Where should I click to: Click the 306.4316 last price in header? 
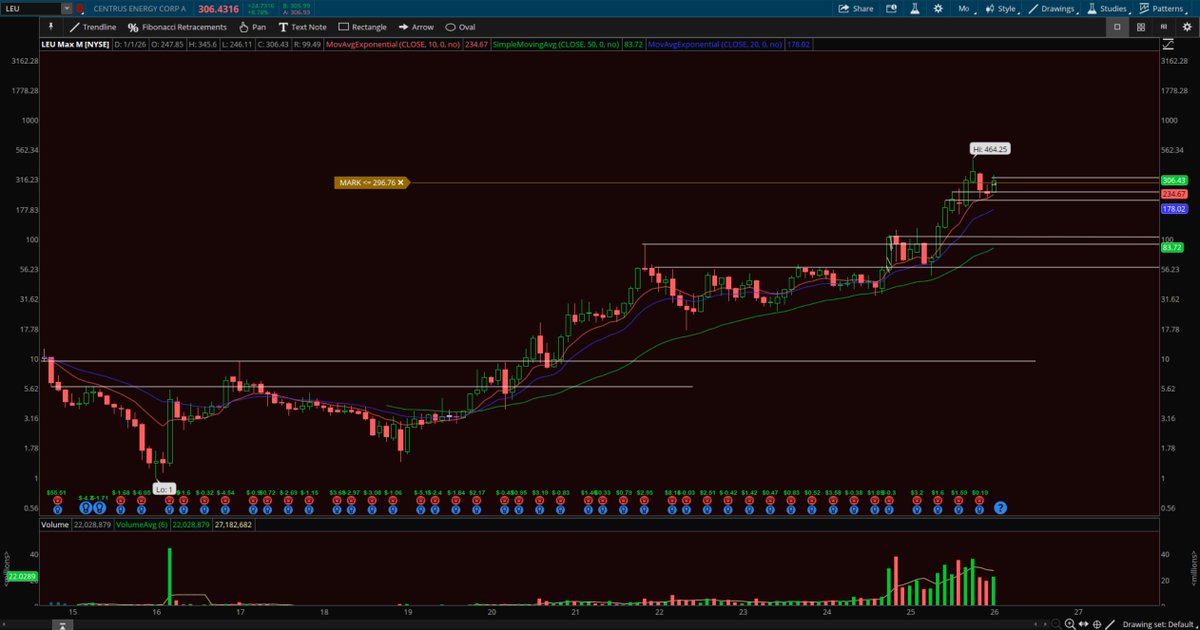point(220,8)
